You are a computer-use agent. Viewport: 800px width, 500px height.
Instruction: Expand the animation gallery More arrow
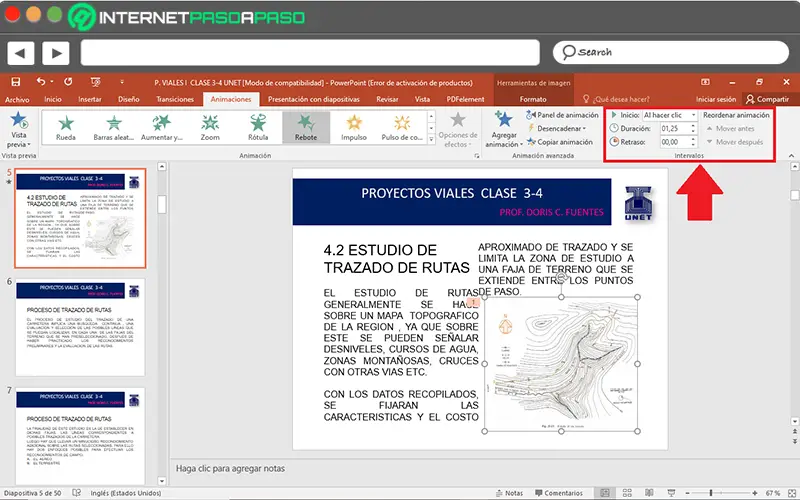pos(432,139)
